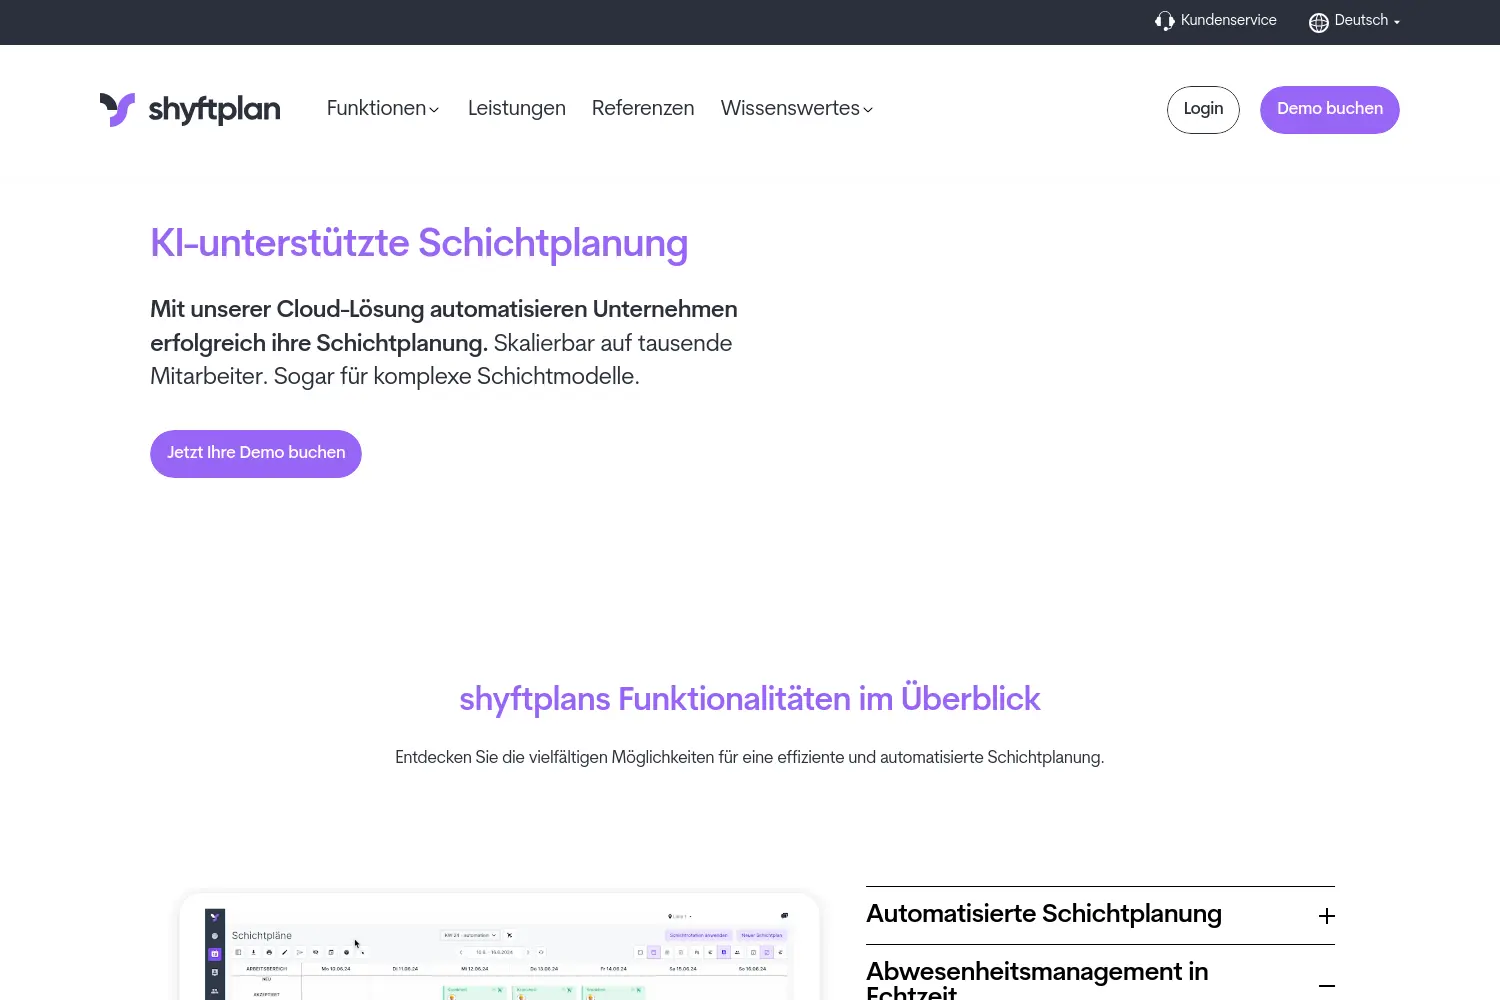Go to Referenzen
The image size is (1500, 1000).
click(643, 108)
